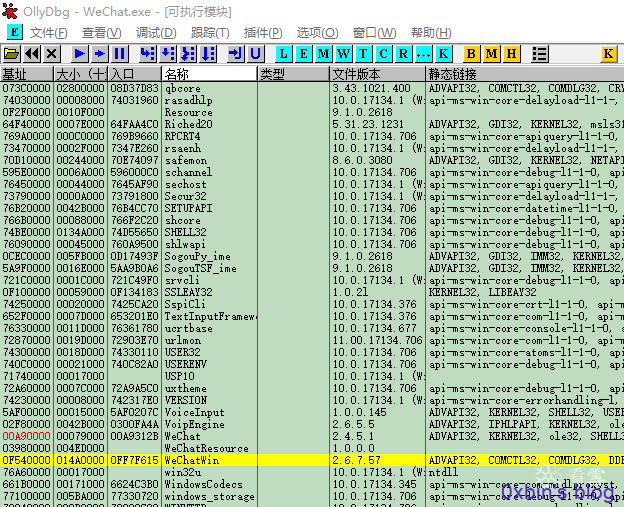Open the 查看(V) menu
This screenshot has width=624, height=507.
click(x=101, y=33)
